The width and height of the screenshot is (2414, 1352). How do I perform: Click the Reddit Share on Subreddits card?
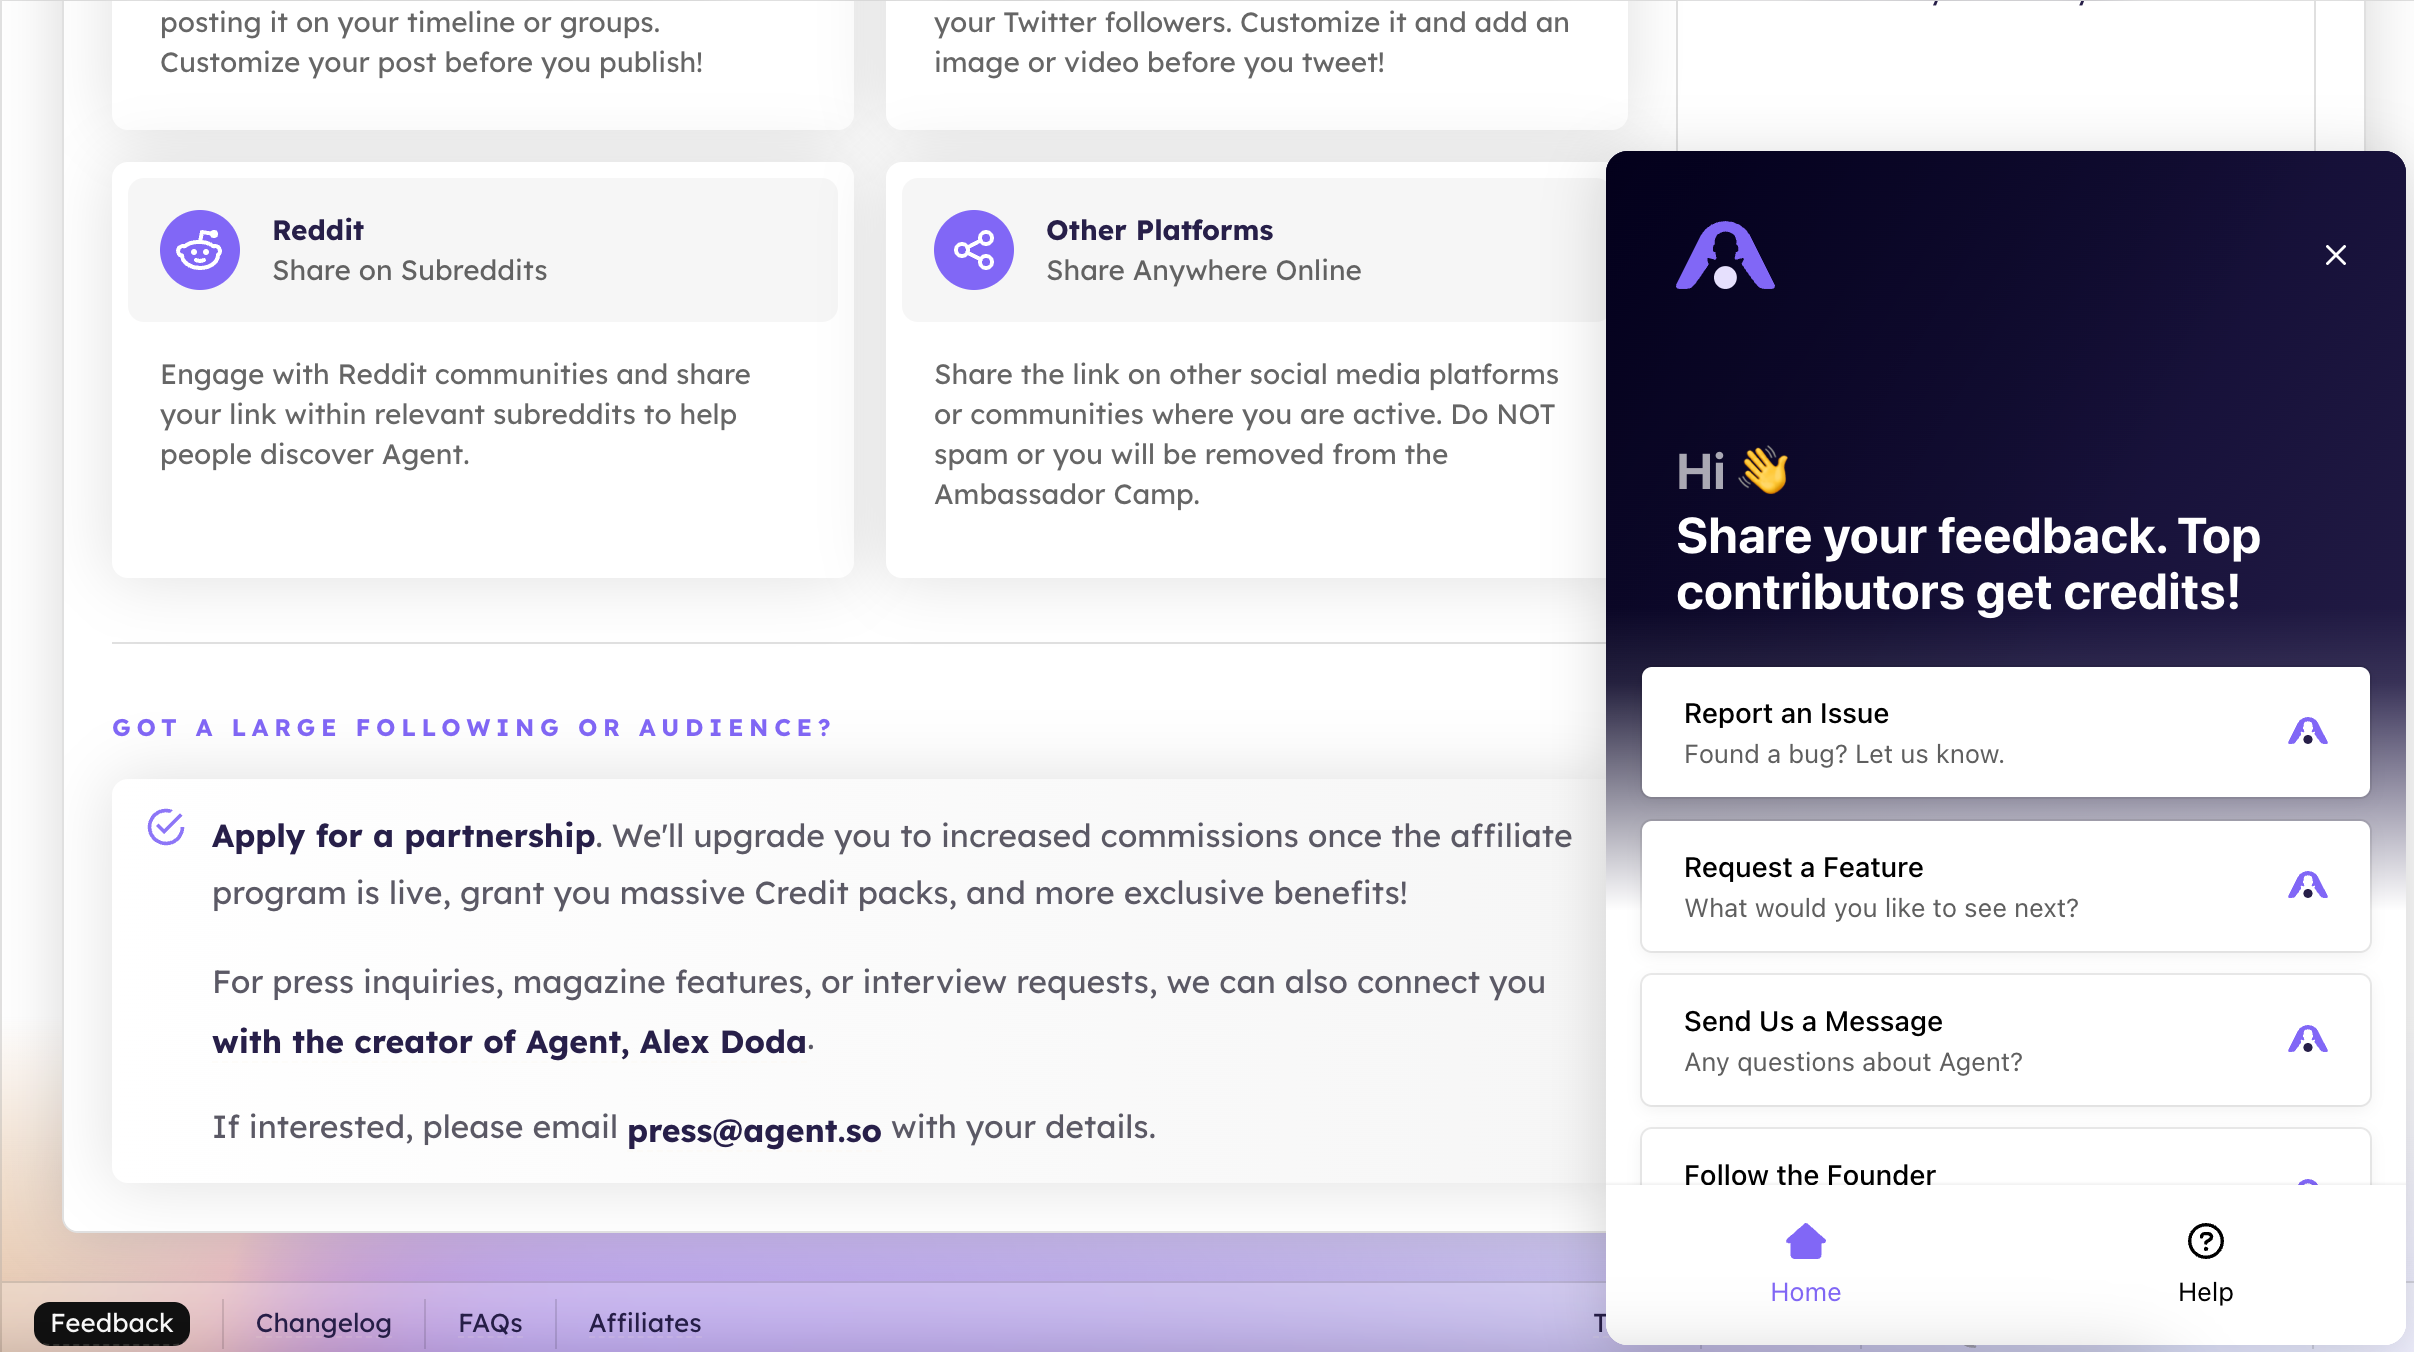click(x=483, y=250)
